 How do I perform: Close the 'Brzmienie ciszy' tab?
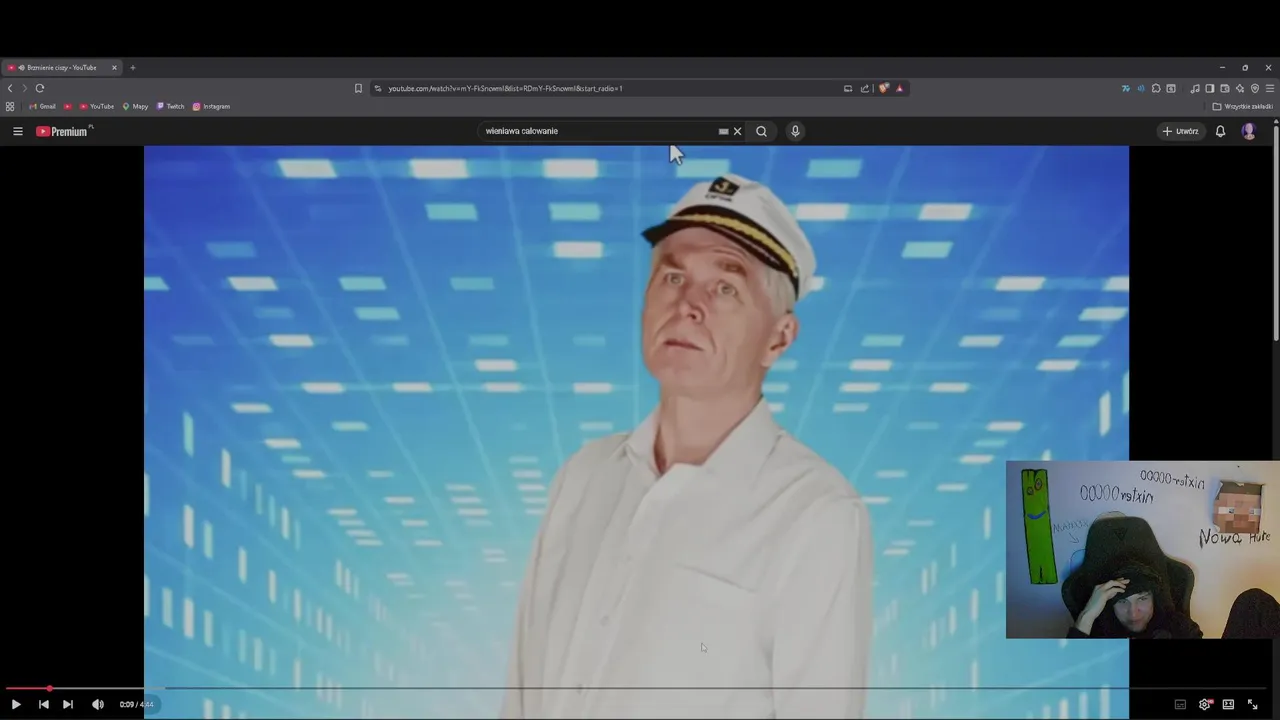click(x=114, y=68)
